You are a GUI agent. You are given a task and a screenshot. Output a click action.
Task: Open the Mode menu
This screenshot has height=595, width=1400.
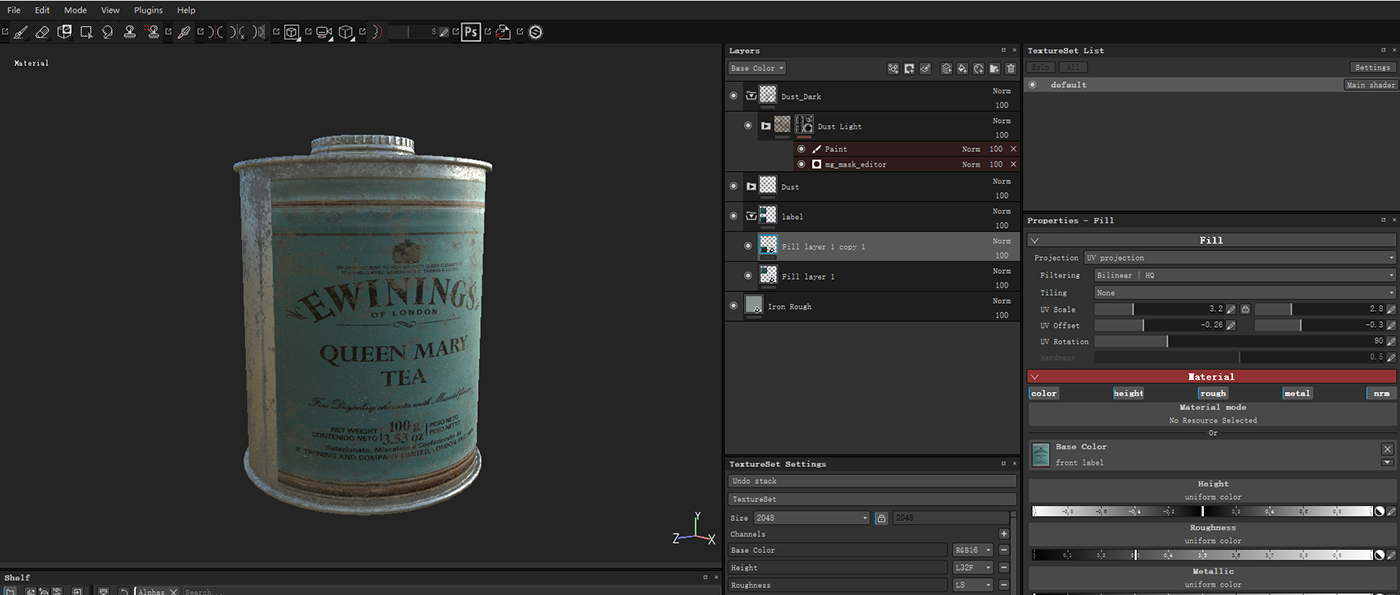pos(75,10)
